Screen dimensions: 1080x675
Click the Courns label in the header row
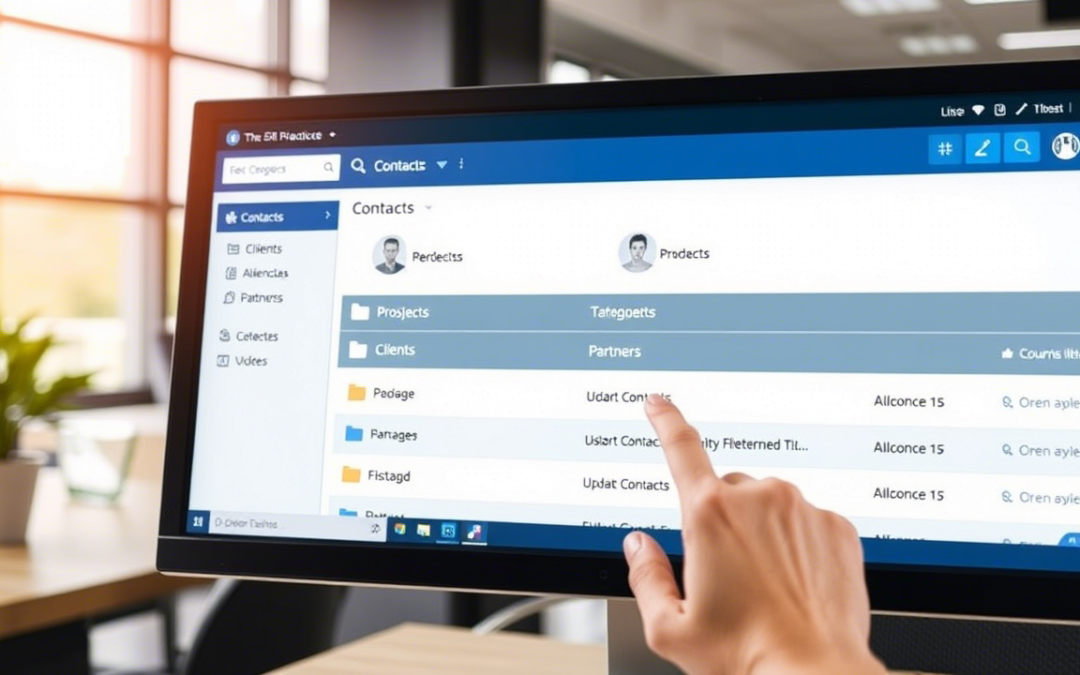pos(1049,353)
